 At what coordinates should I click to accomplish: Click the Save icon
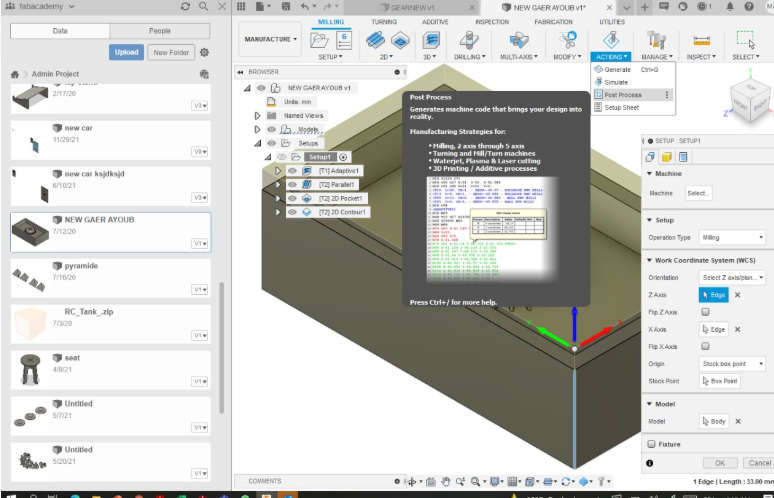pyautogui.click(x=286, y=6)
